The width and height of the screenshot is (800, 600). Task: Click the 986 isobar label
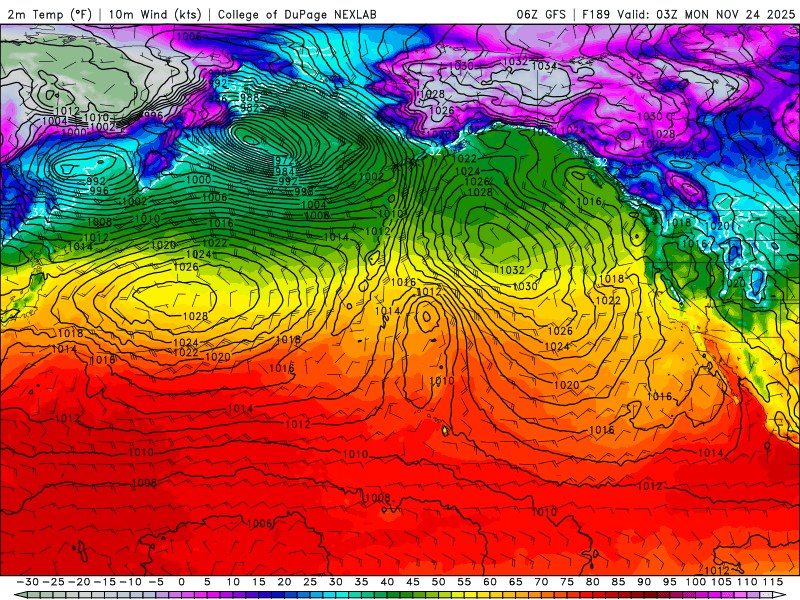217,98
